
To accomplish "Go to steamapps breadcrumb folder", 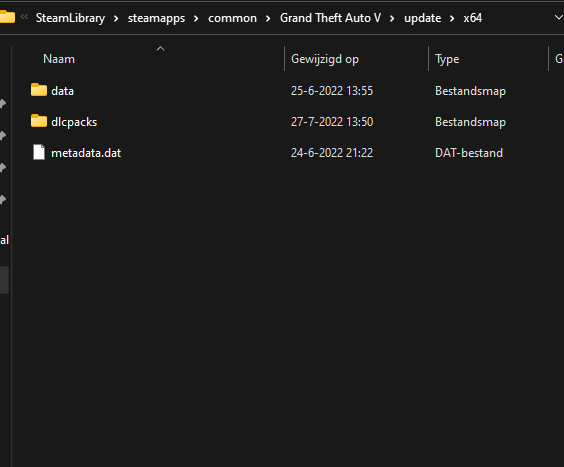I will pyautogui.click(x=156, y=18).
